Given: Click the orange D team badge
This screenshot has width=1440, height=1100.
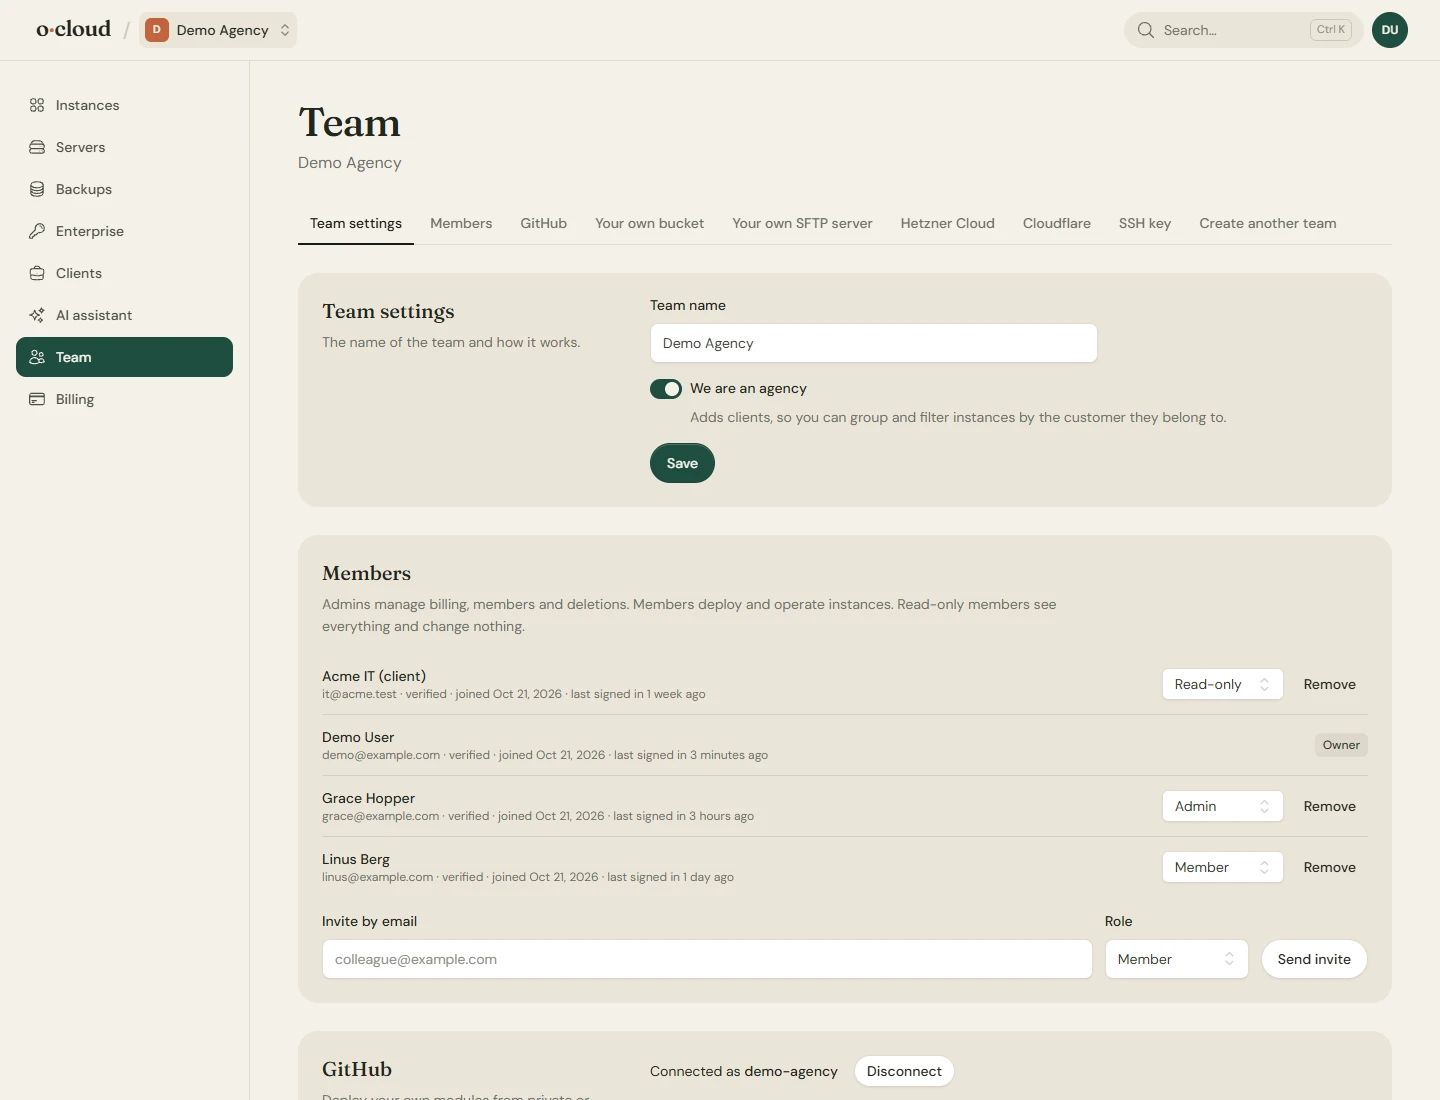Looking at the screenshot, I should pyautogui.click(x=156, y=30).
